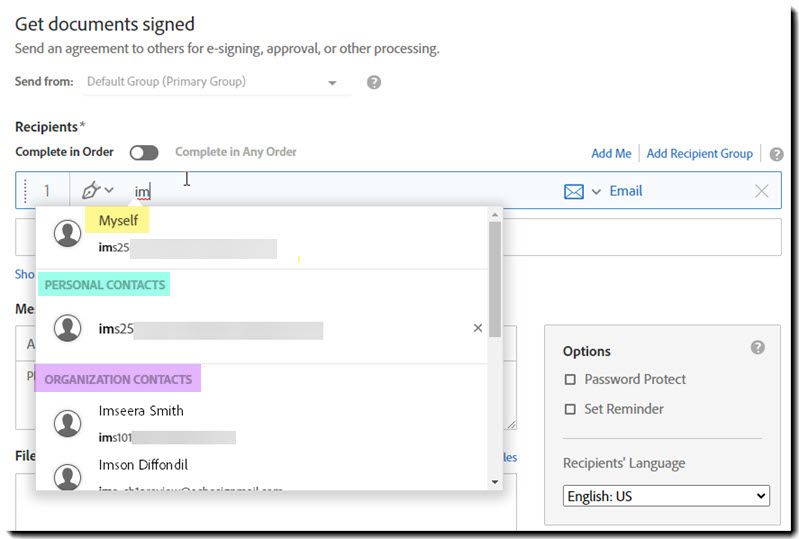Expand the Email delivery method dropdown
Screen dimensions: 799x539
click(597, 192)
